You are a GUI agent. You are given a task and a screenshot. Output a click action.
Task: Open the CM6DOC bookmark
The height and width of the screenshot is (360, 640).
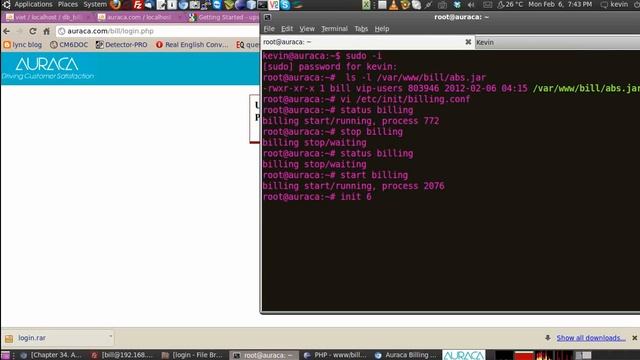(x=69, y=45)
